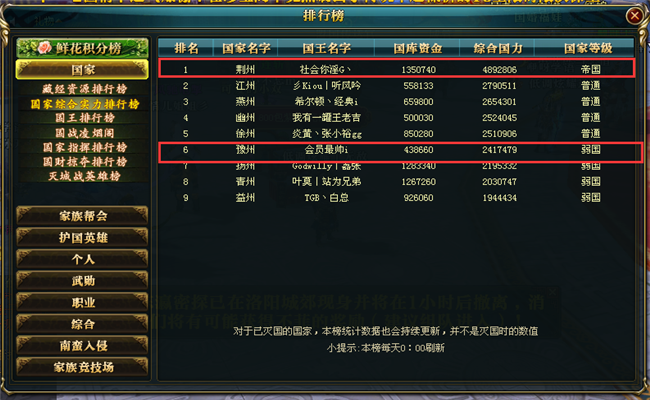Screen dimensions: 650x400
Task: Open the 国王排行榜 list
Action: click(x=84, y=118)
